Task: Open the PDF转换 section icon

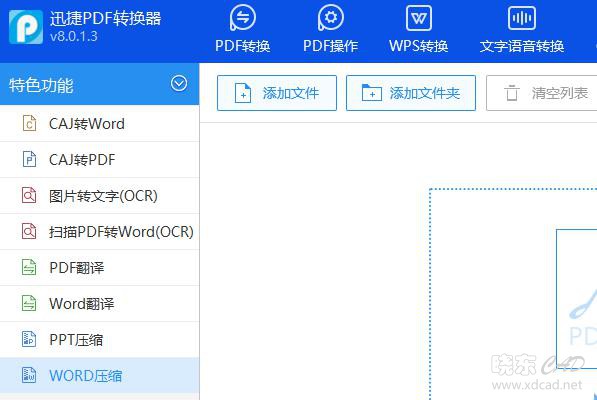Action: click(x=243, y=18)
